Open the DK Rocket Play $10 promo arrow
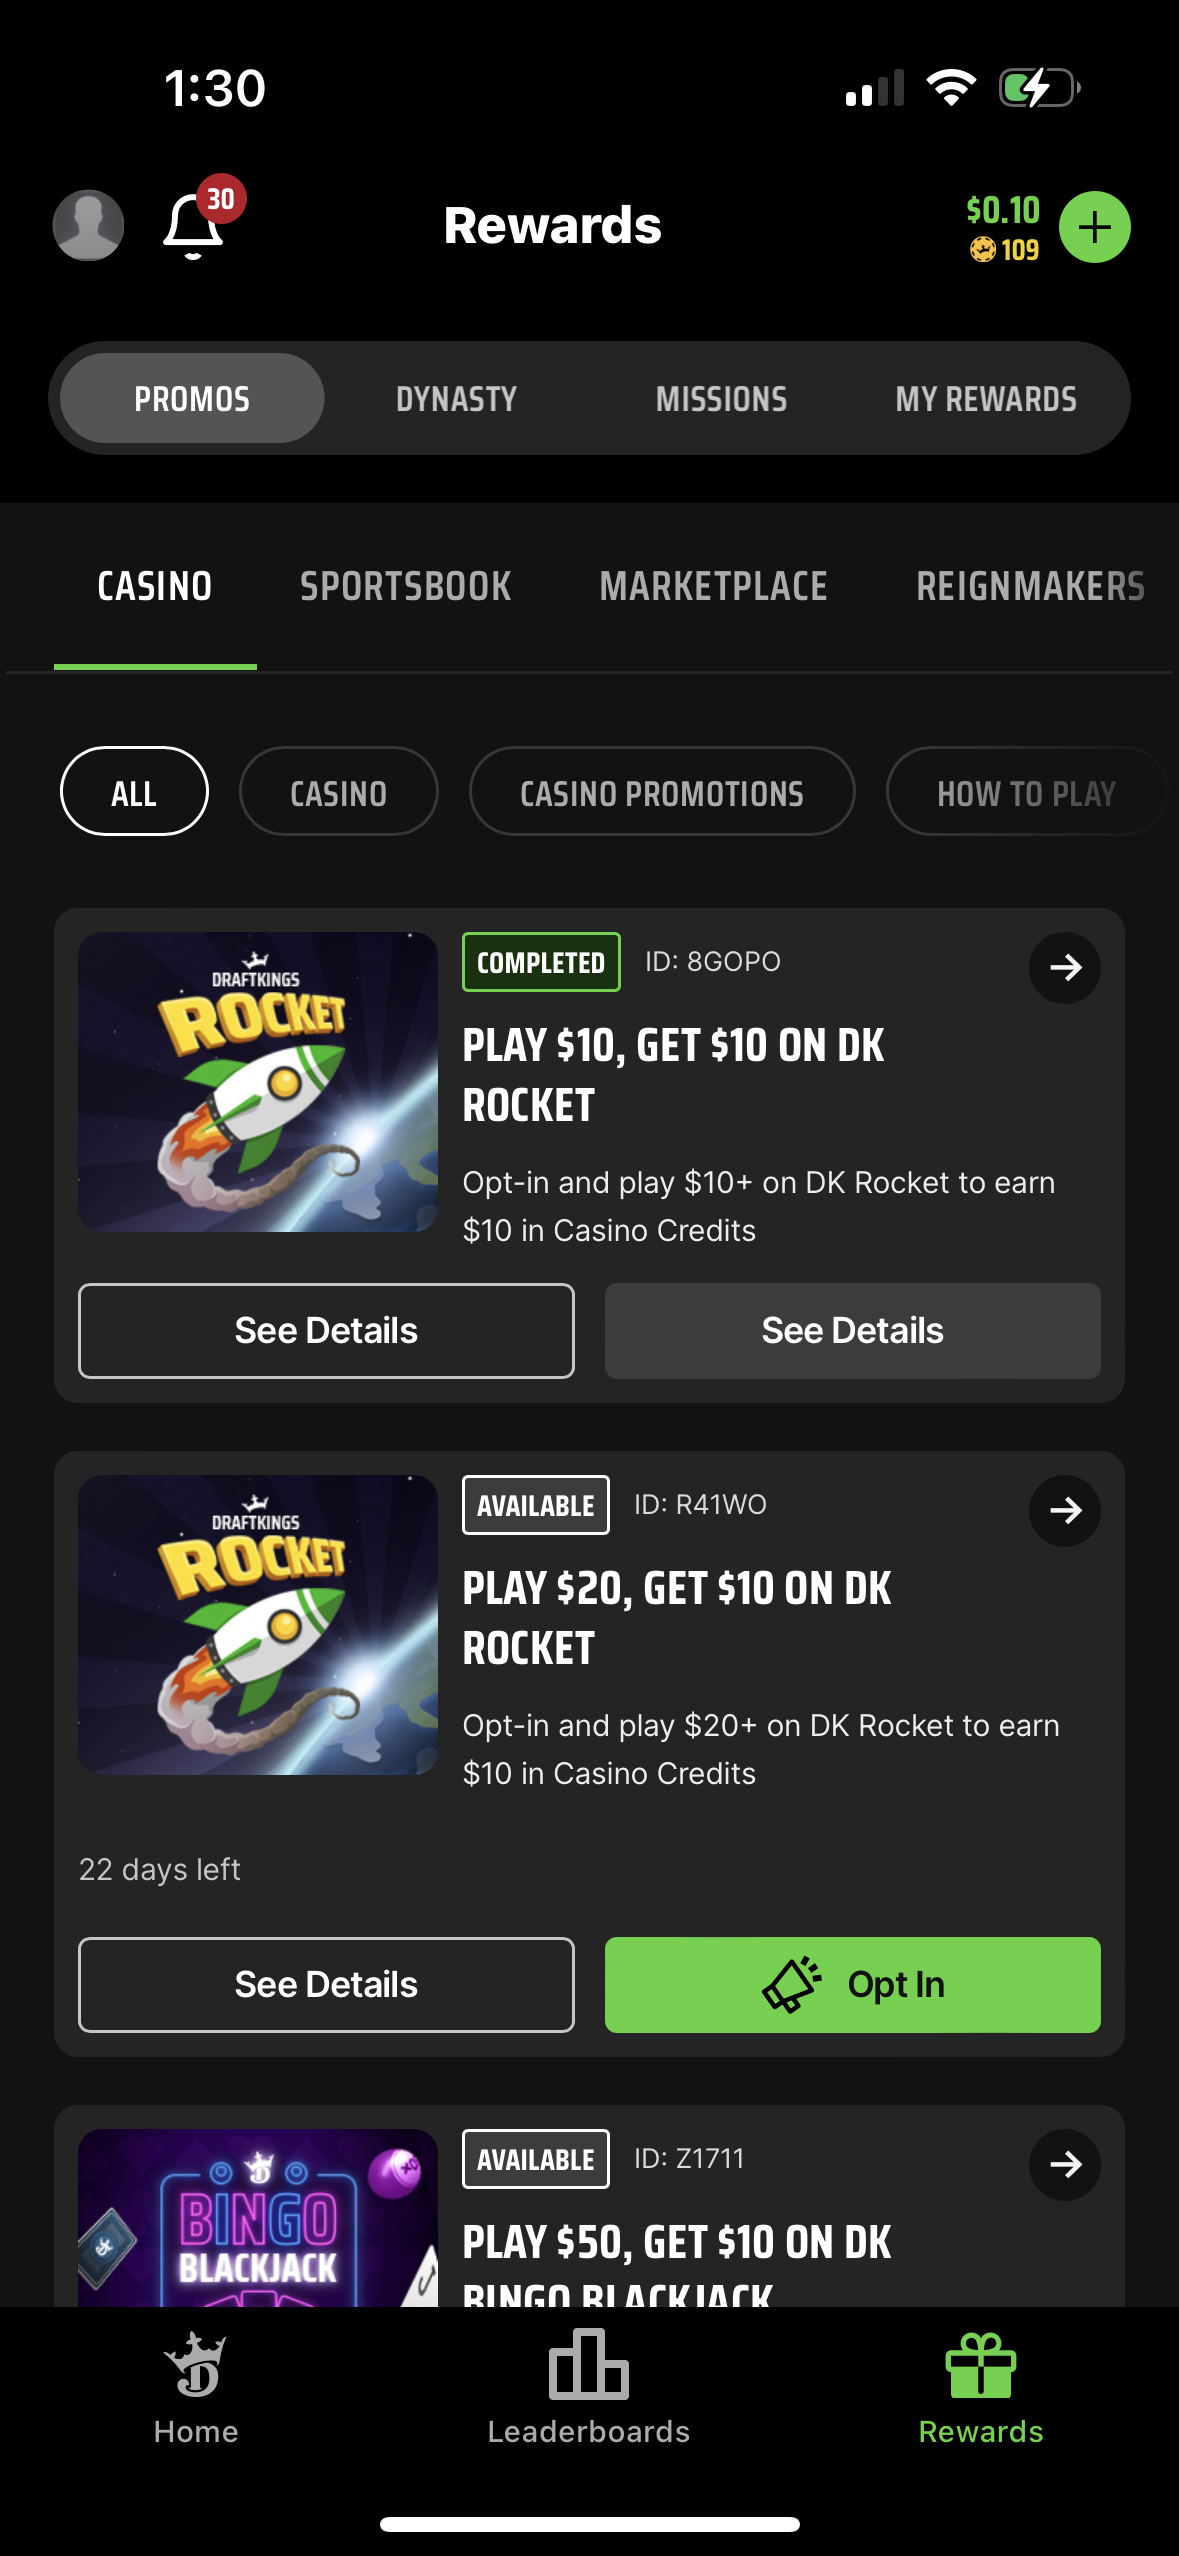This screenshot has width=1179, height=2556. pos(1064,967)
